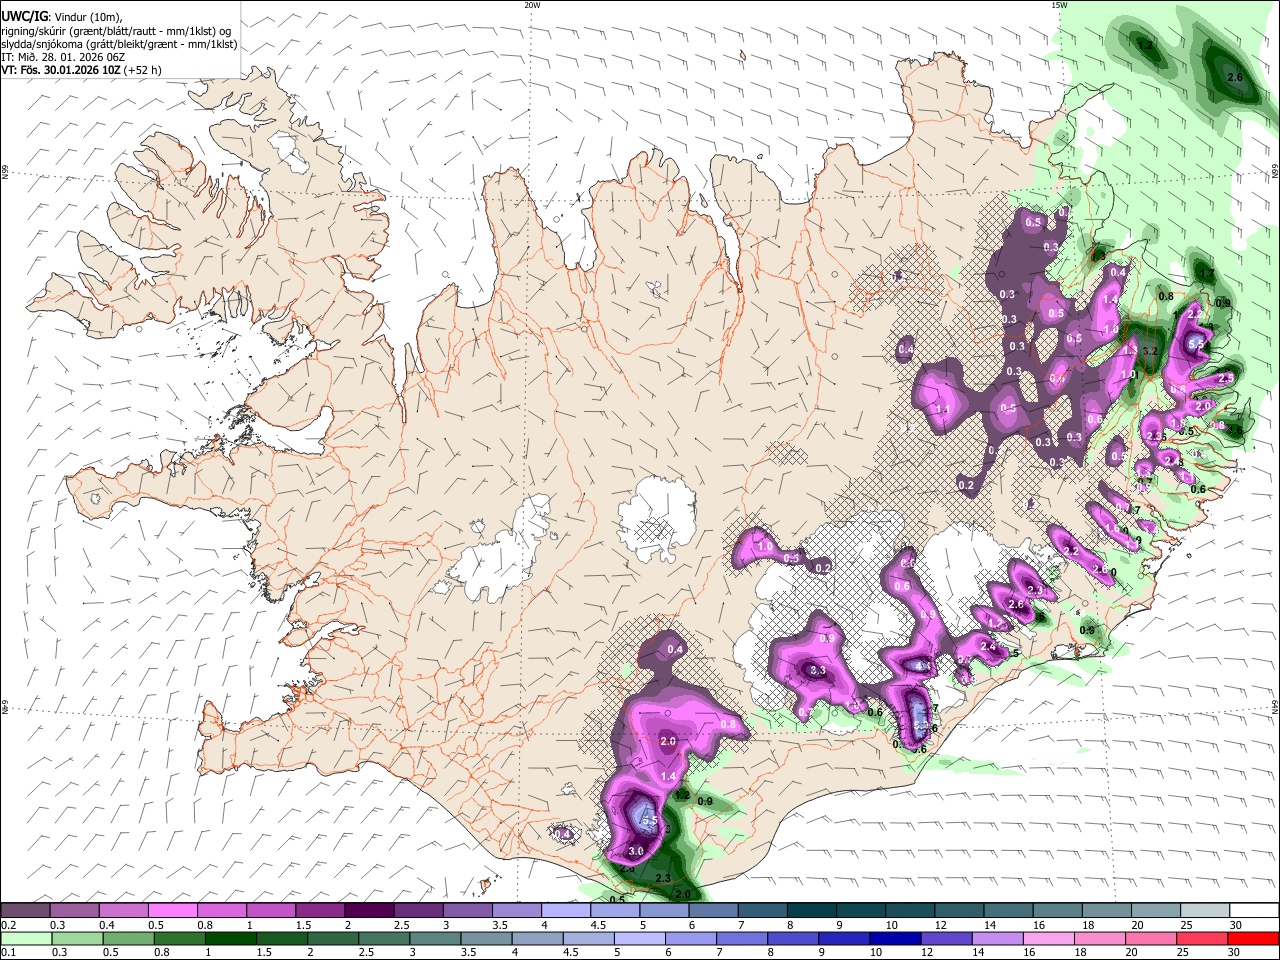This screenshot has width=1280, height=960.
Task: Click the '18' label under the rain legend
Action: point(1079,953)
